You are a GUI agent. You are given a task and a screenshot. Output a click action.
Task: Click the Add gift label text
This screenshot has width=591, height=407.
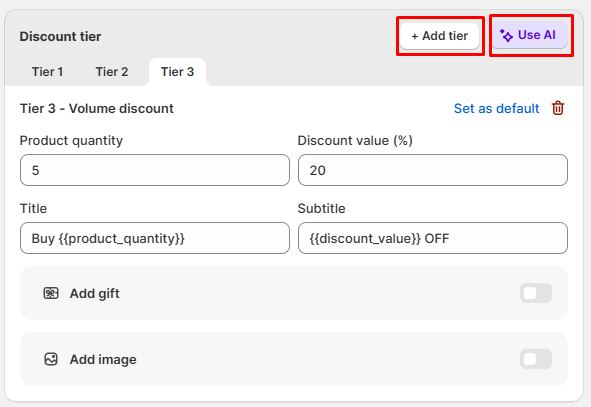point(95,294)
